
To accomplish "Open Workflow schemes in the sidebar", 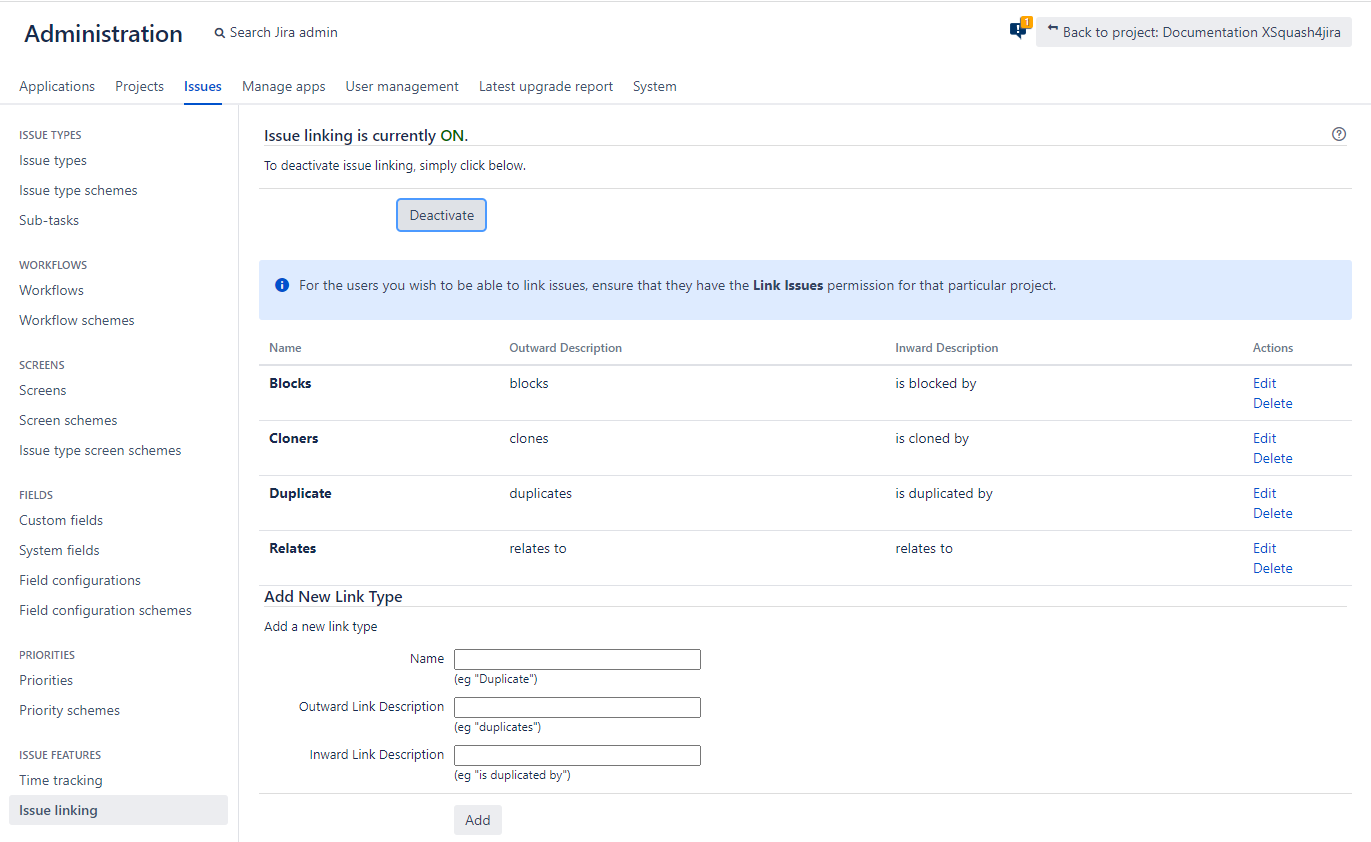I will (76, 319).
